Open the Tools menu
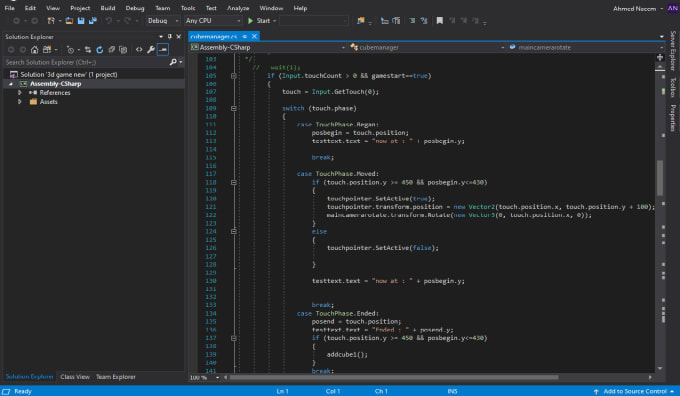 point(188,8)
